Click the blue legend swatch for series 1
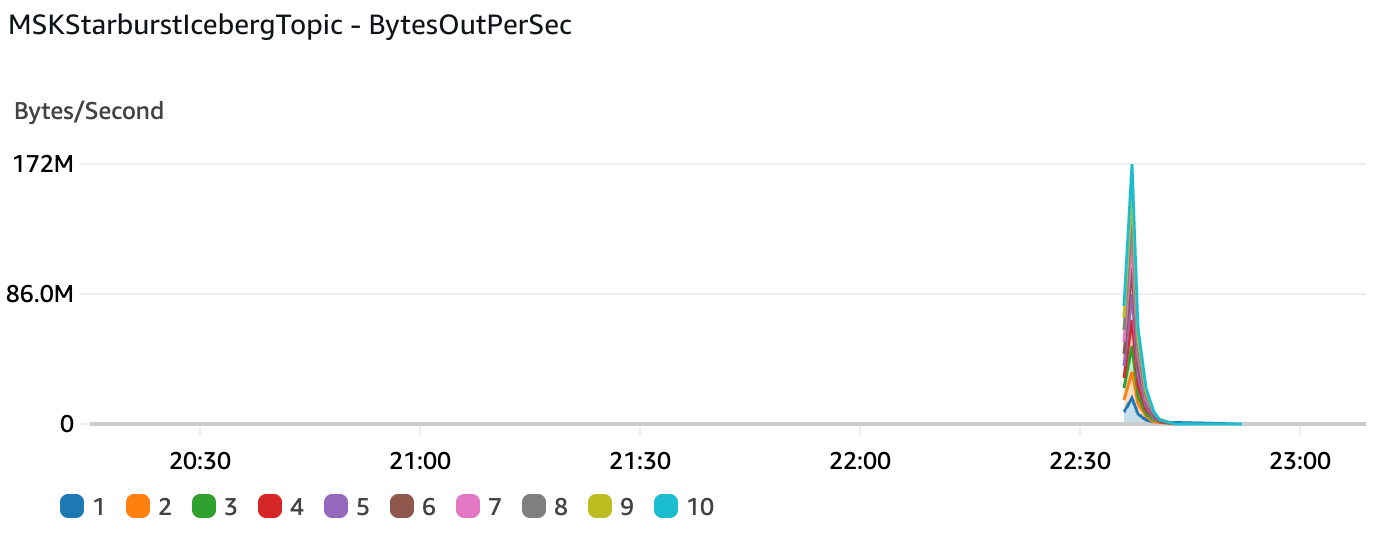Image resolution: width=1376 pixels, height=538 pixels. point(71,507)
